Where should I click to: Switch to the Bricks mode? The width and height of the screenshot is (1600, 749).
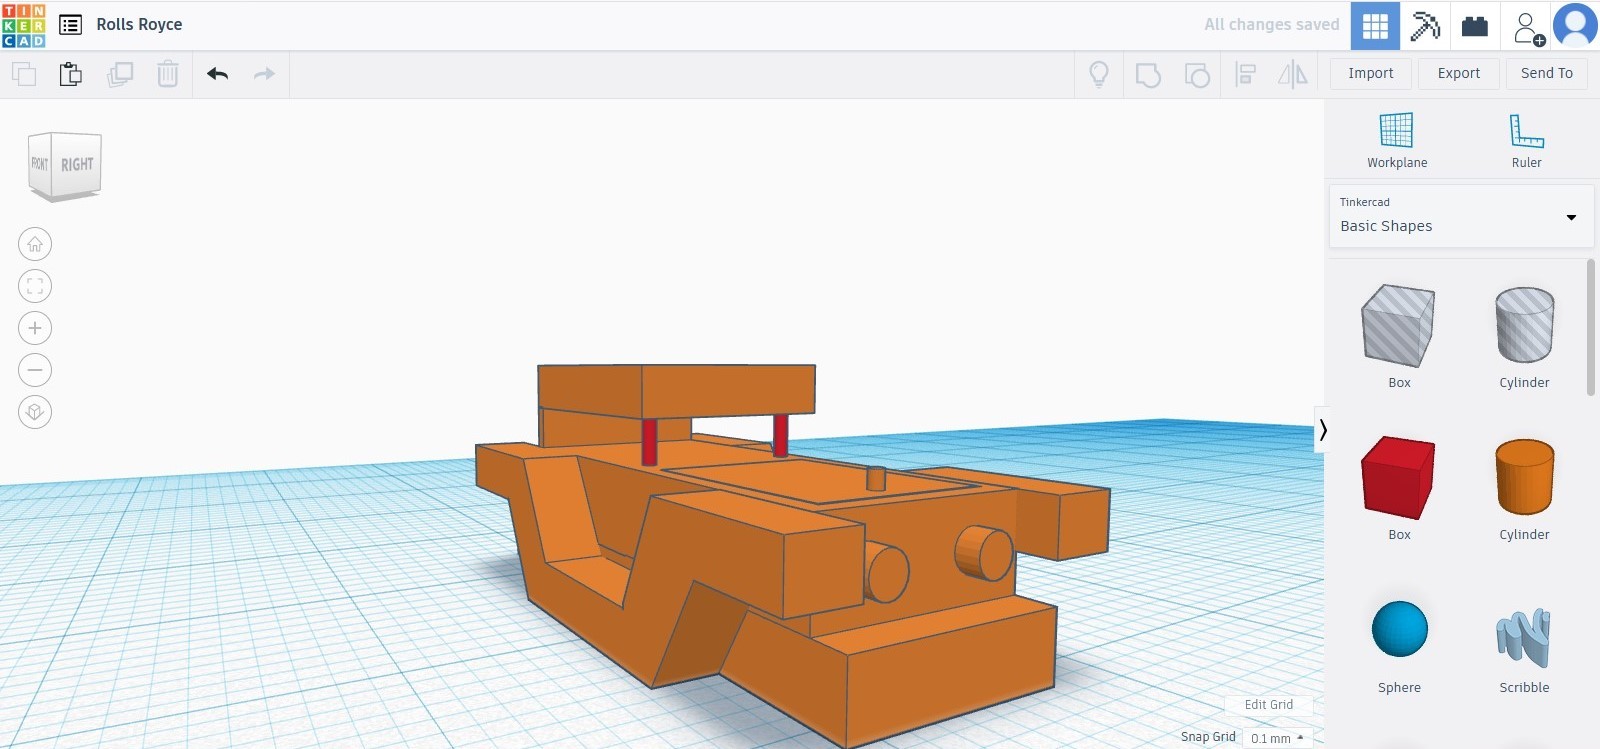pos(1475,26)
